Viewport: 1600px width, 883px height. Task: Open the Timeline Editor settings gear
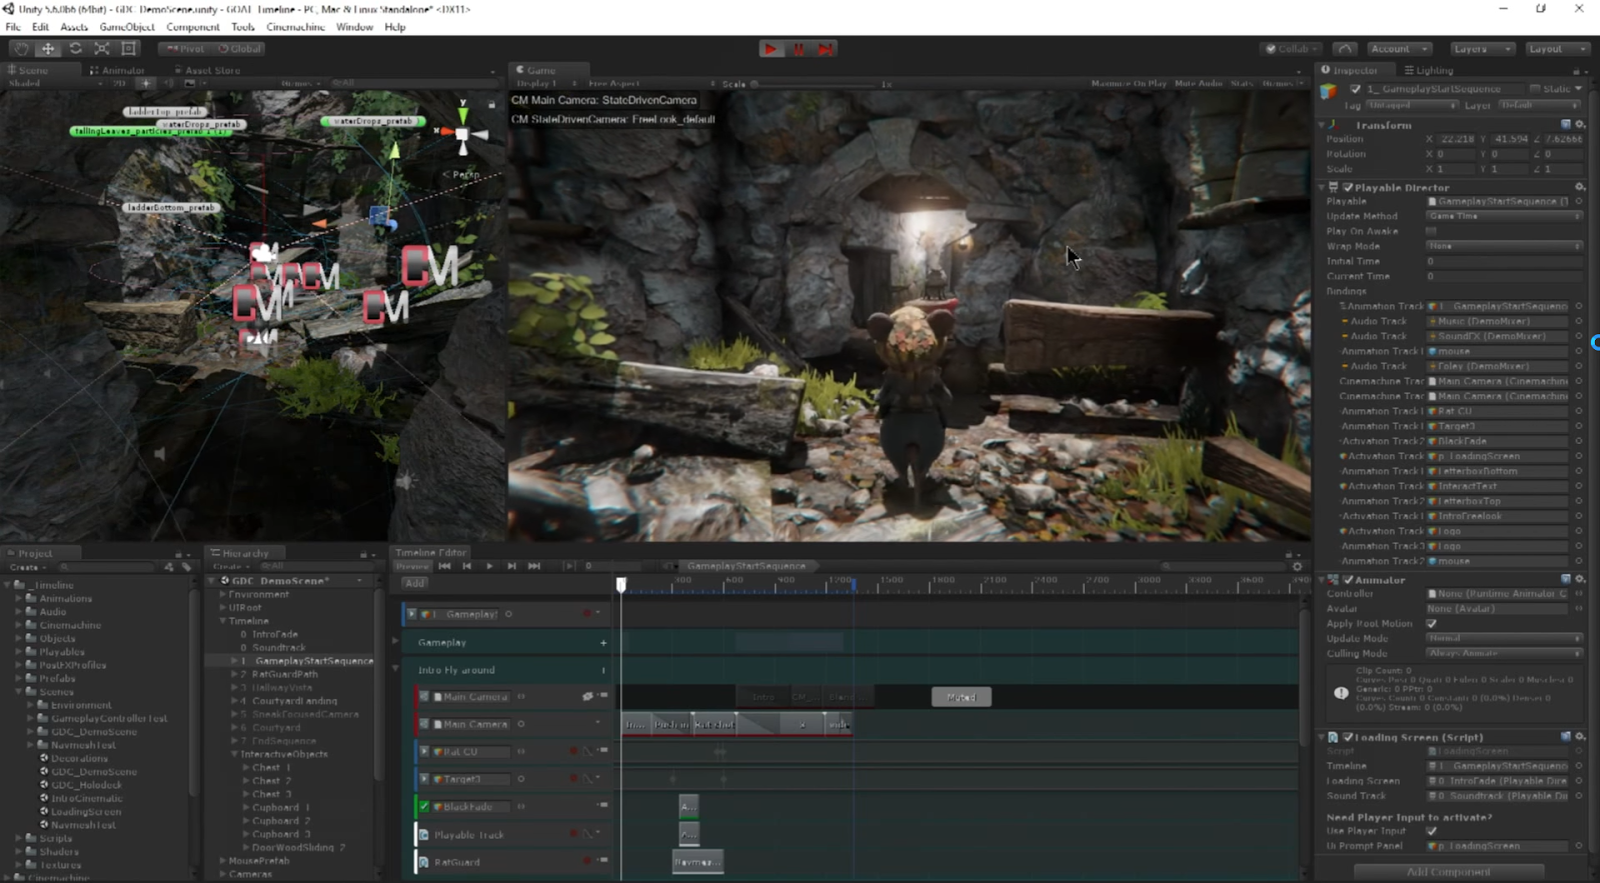pos(1297,566)
